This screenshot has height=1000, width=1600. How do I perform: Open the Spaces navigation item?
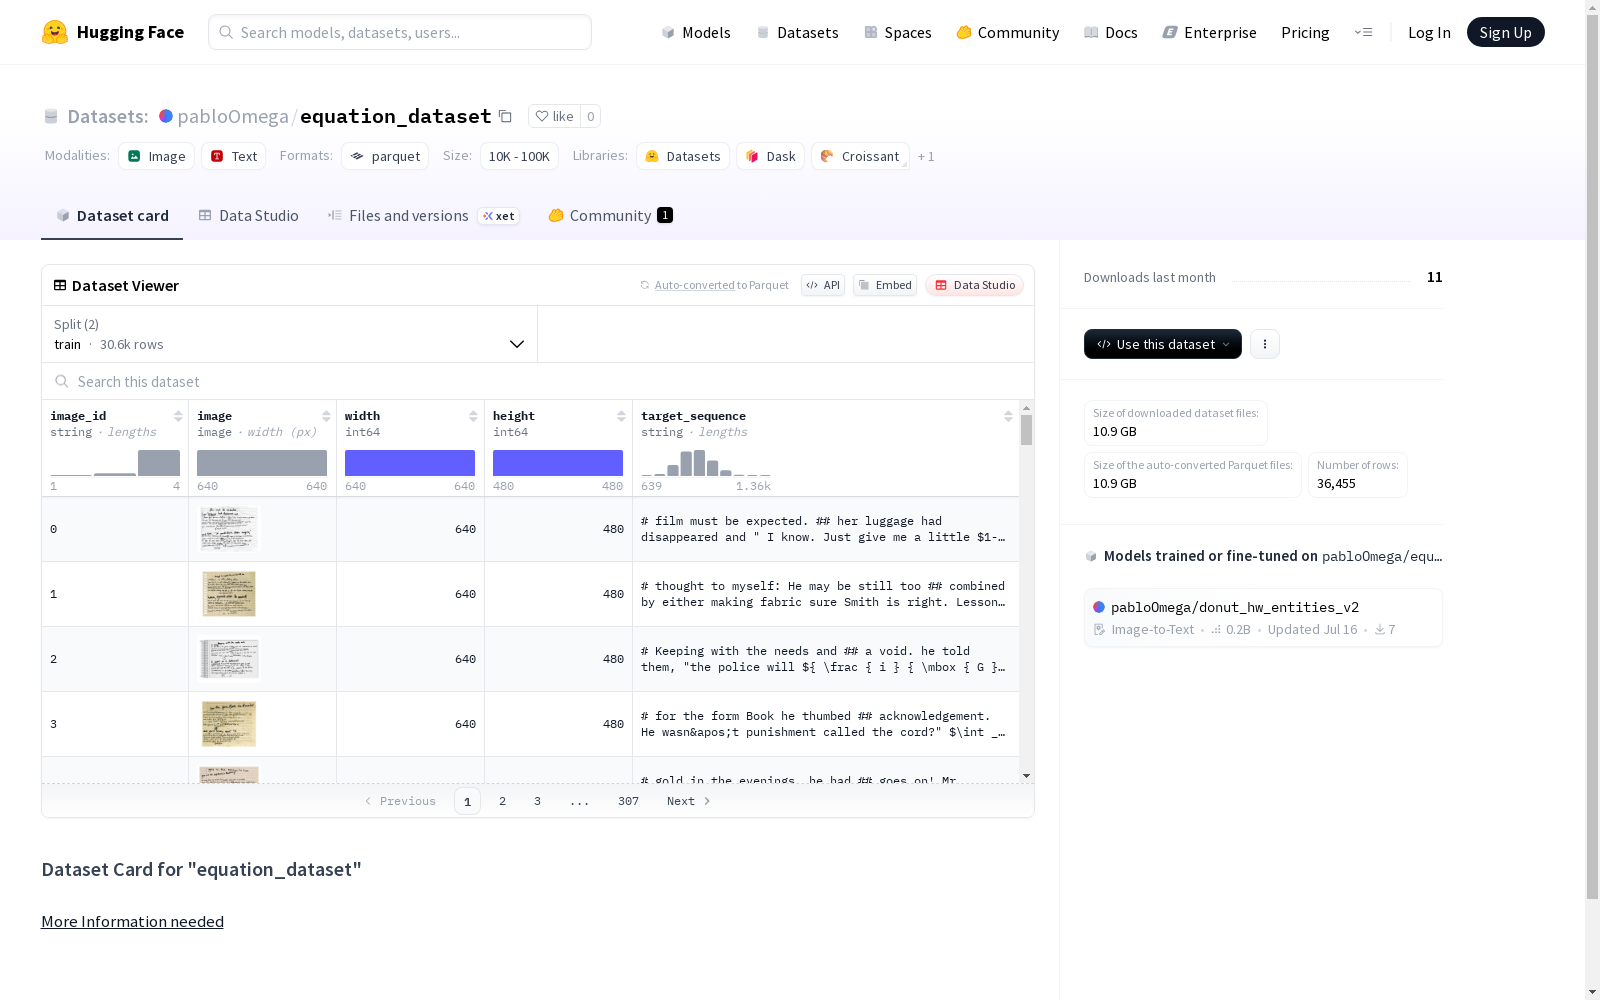(898, 32)
